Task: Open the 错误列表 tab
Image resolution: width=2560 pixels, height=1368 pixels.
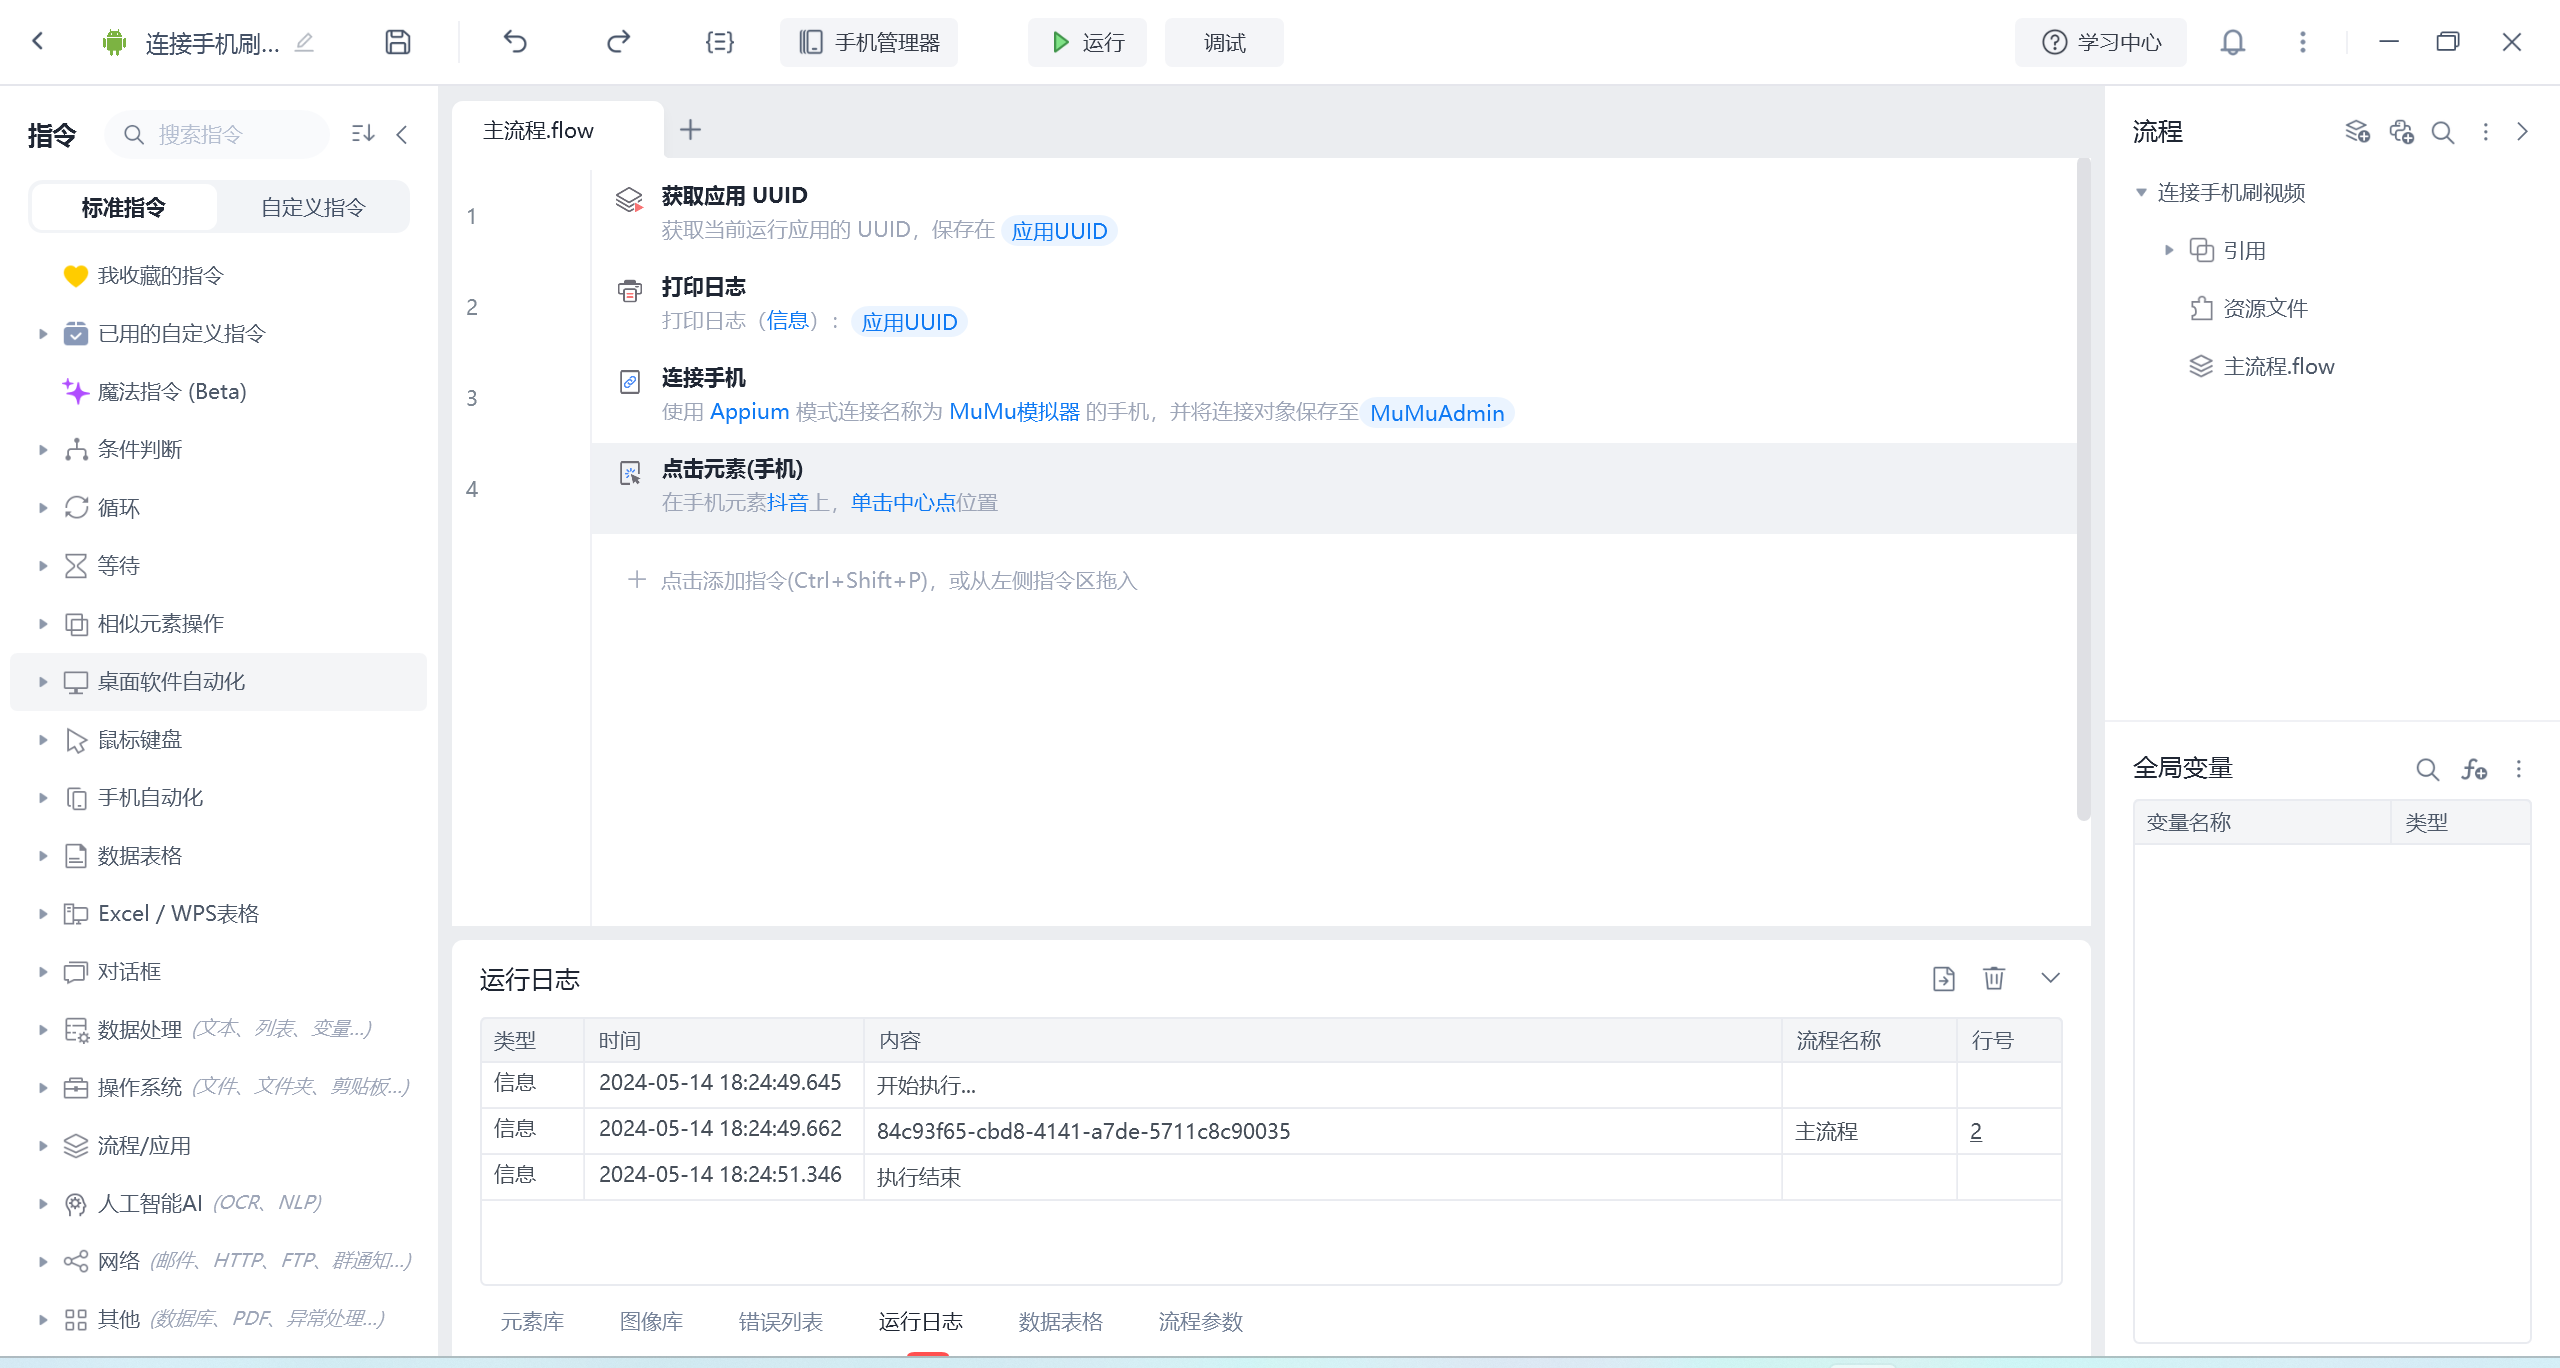Action: tap(780, 1321)
